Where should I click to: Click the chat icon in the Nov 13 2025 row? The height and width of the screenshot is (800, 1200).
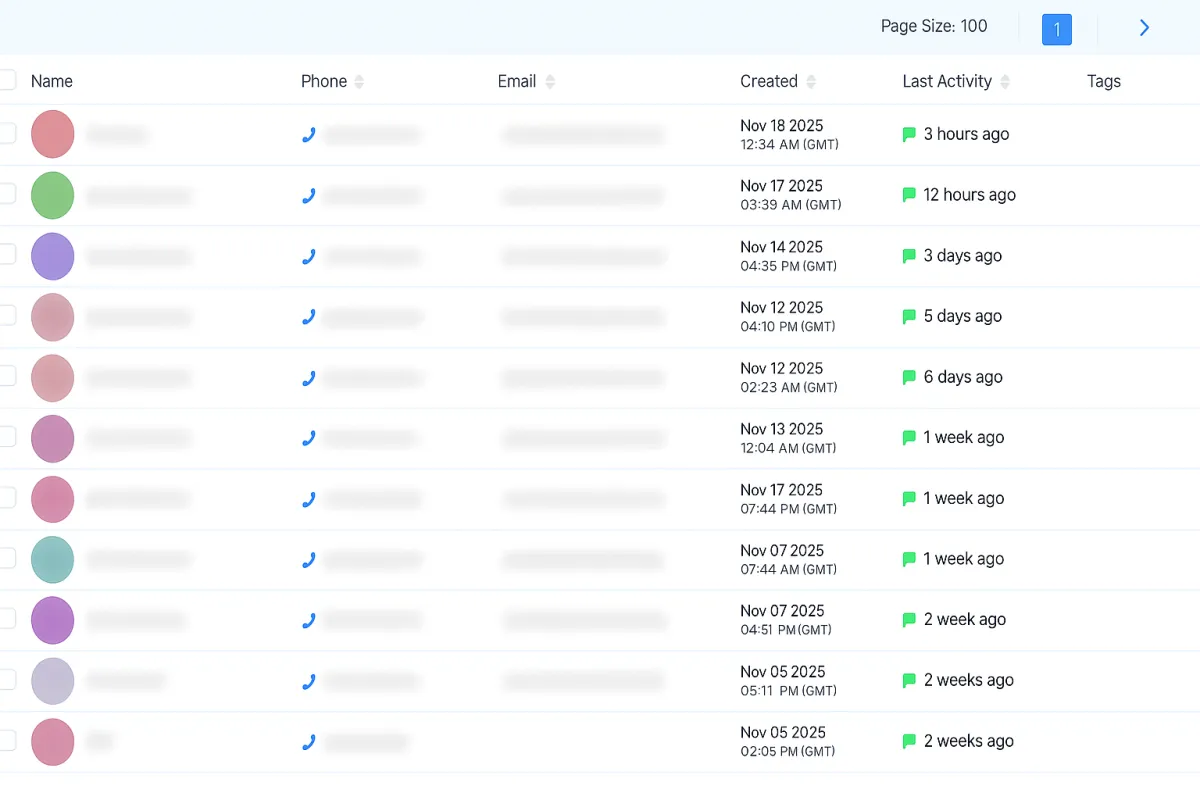pos(909,437)
